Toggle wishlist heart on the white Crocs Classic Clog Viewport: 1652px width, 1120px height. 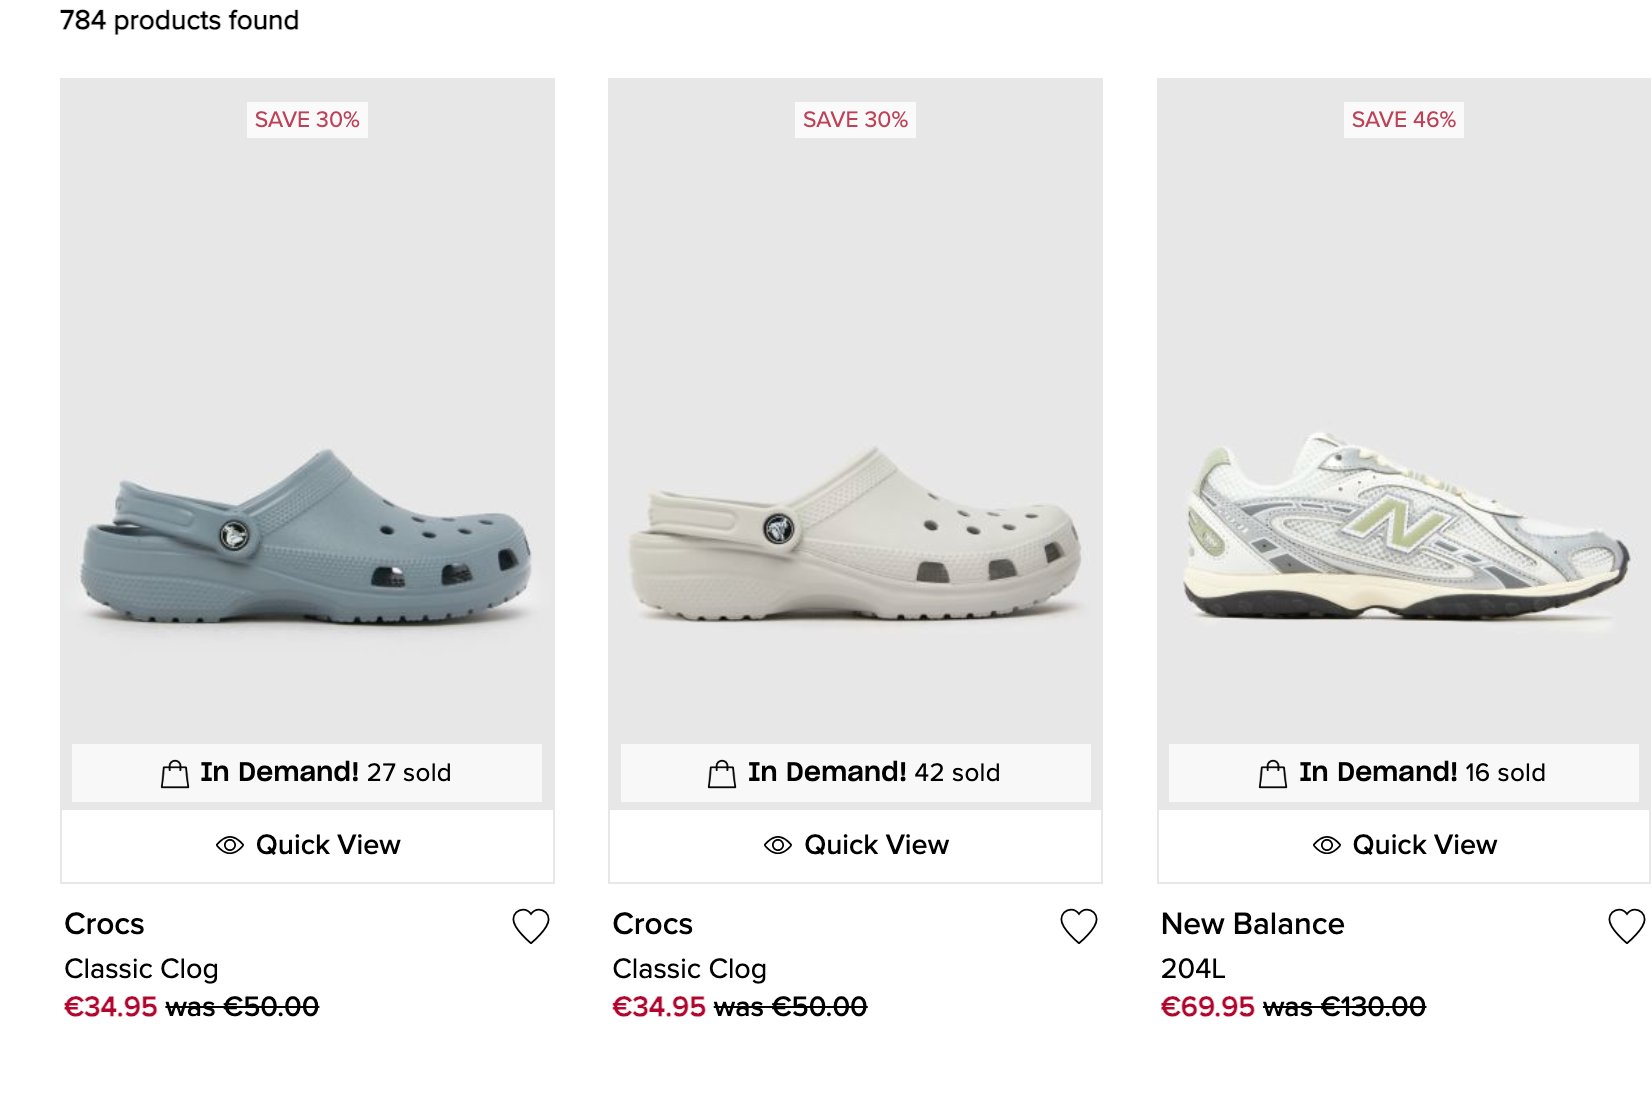[1079, 925]
